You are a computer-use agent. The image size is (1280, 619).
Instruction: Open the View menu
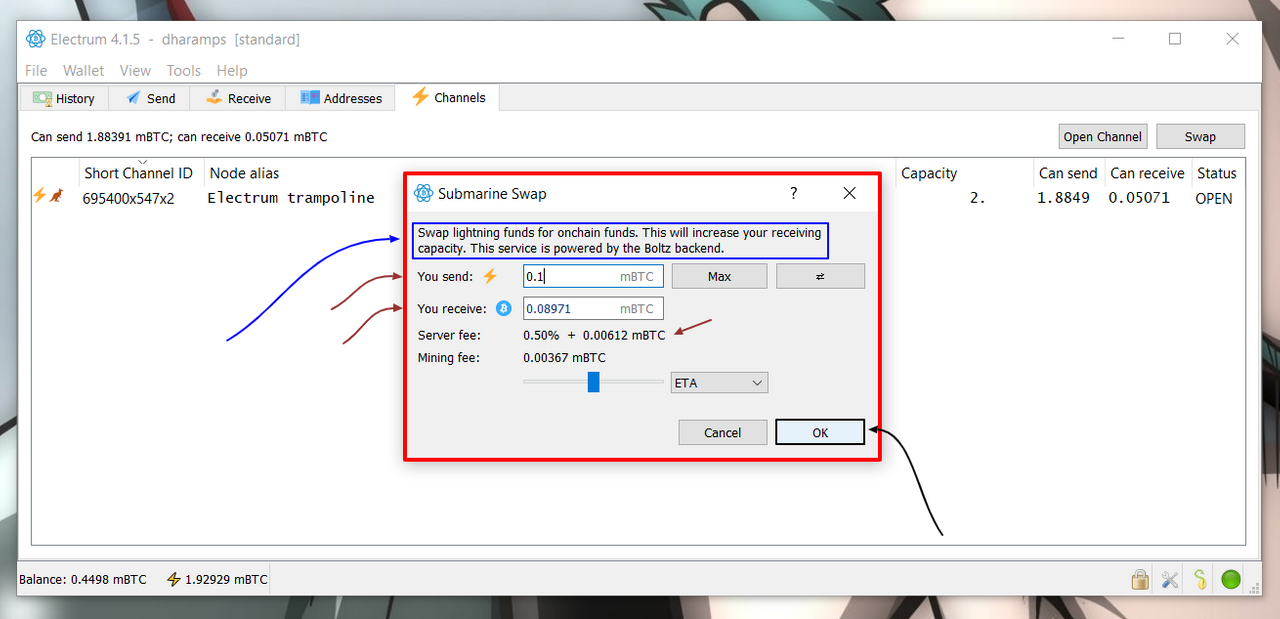(135, 70)
